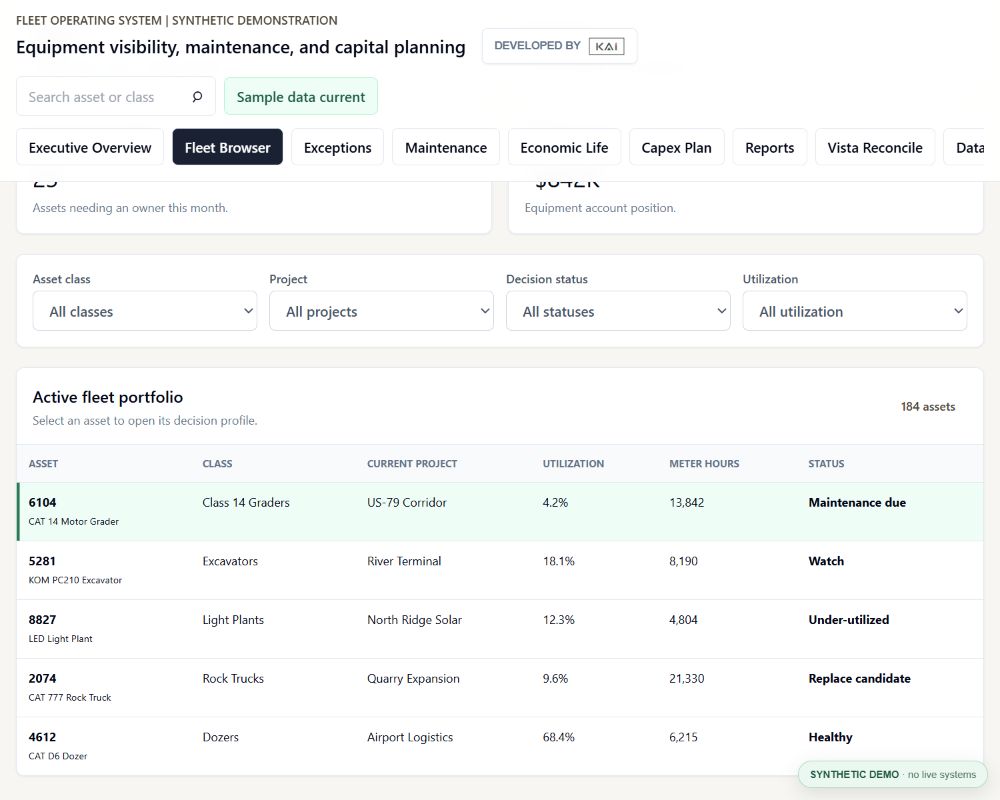Click the Healthy status for asset 4612
1000x800 pixels.
coord(830,737)
